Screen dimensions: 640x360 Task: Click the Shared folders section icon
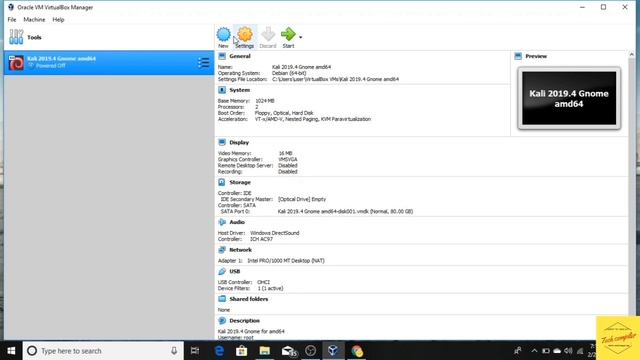pos(222,299)
